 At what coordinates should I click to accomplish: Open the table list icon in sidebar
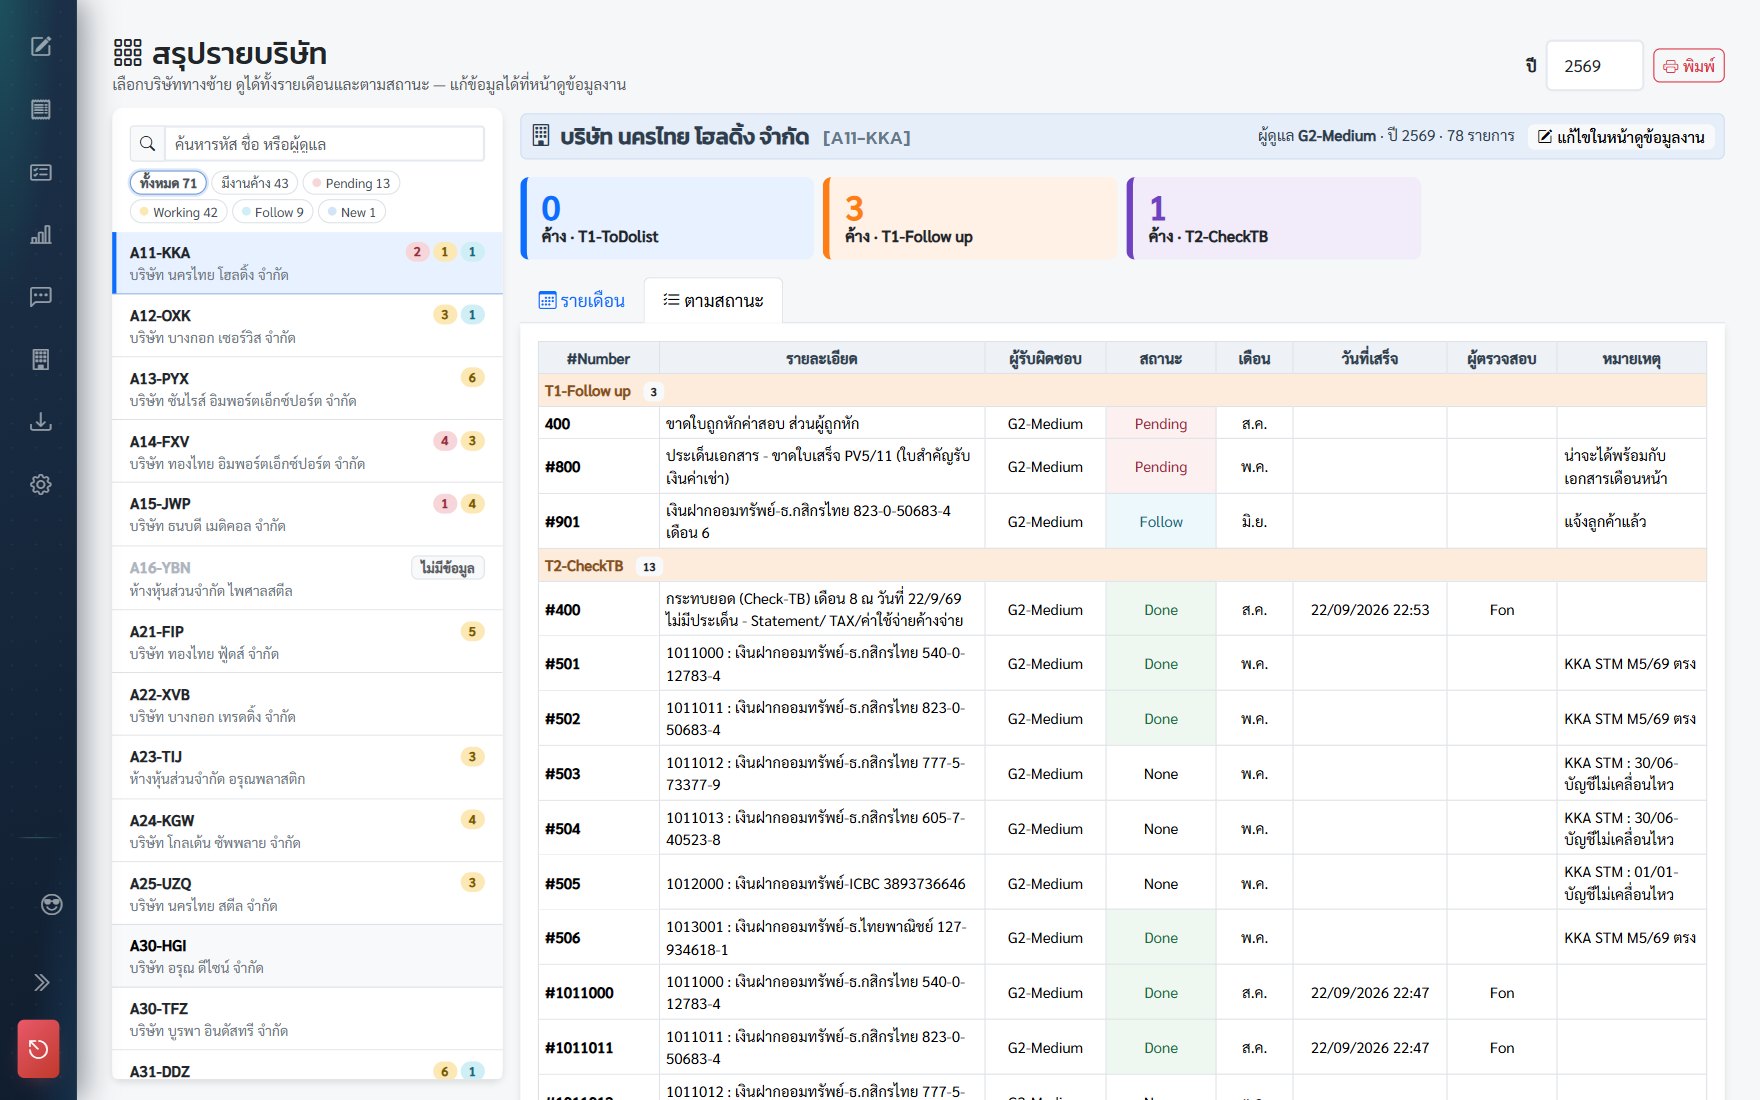point(40,109)
